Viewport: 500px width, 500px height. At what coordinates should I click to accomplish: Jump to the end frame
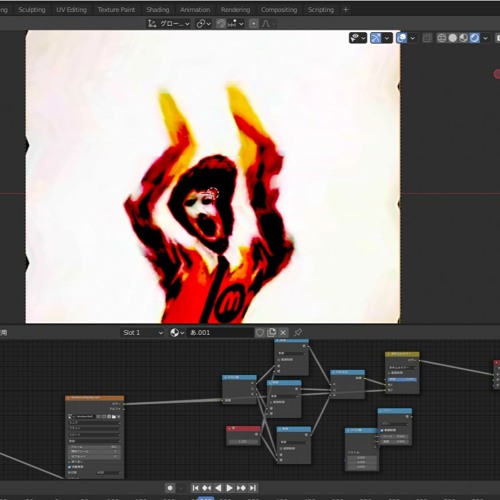(x=253, y=488)
